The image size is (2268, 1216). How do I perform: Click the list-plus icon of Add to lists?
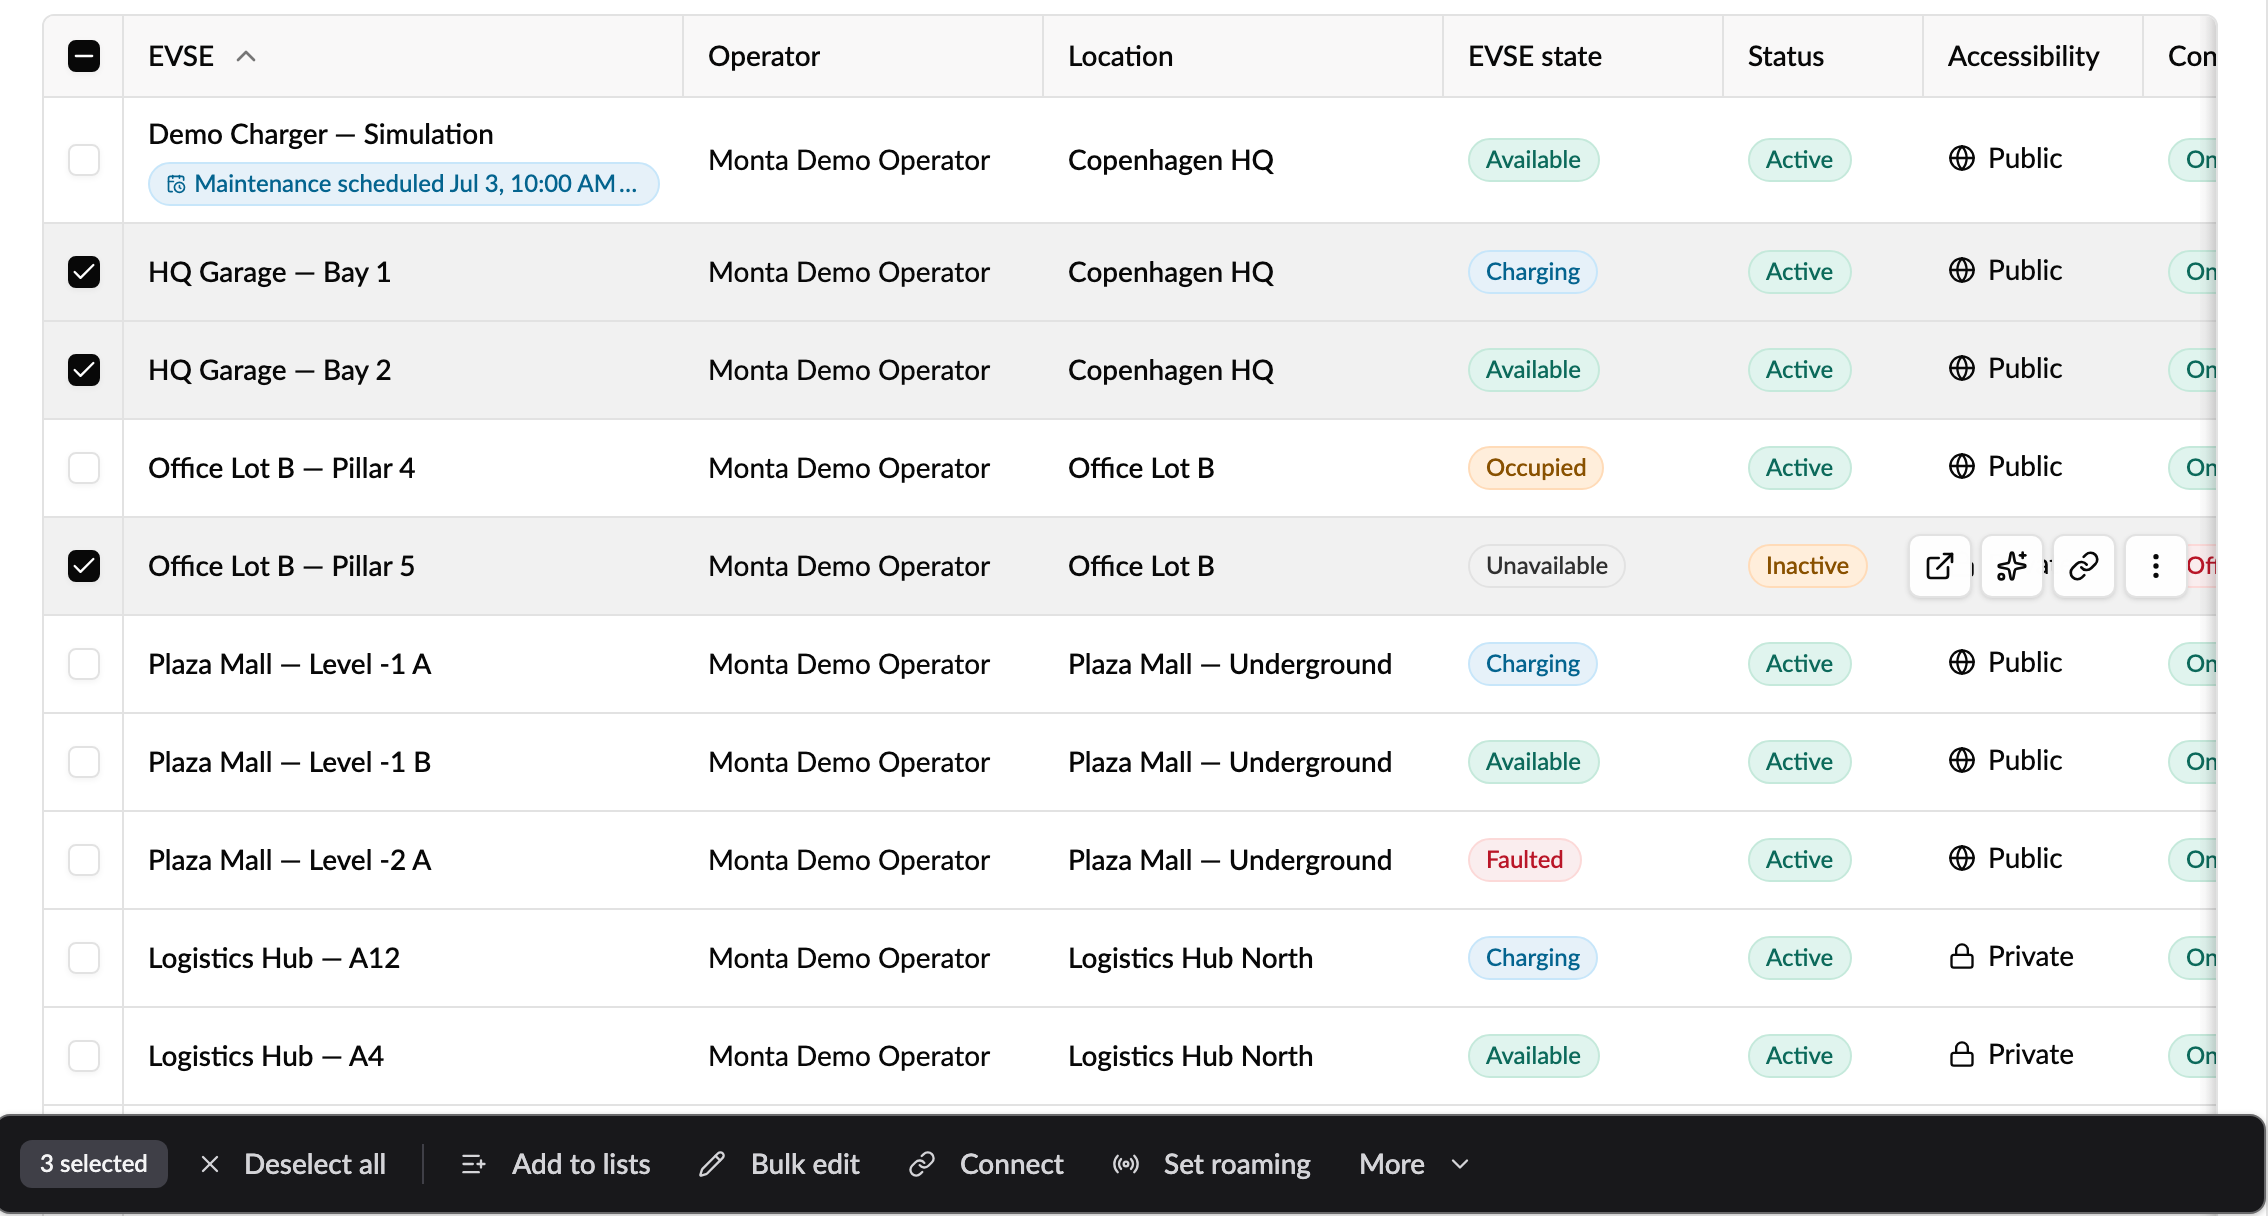[x=473, y=1164]
